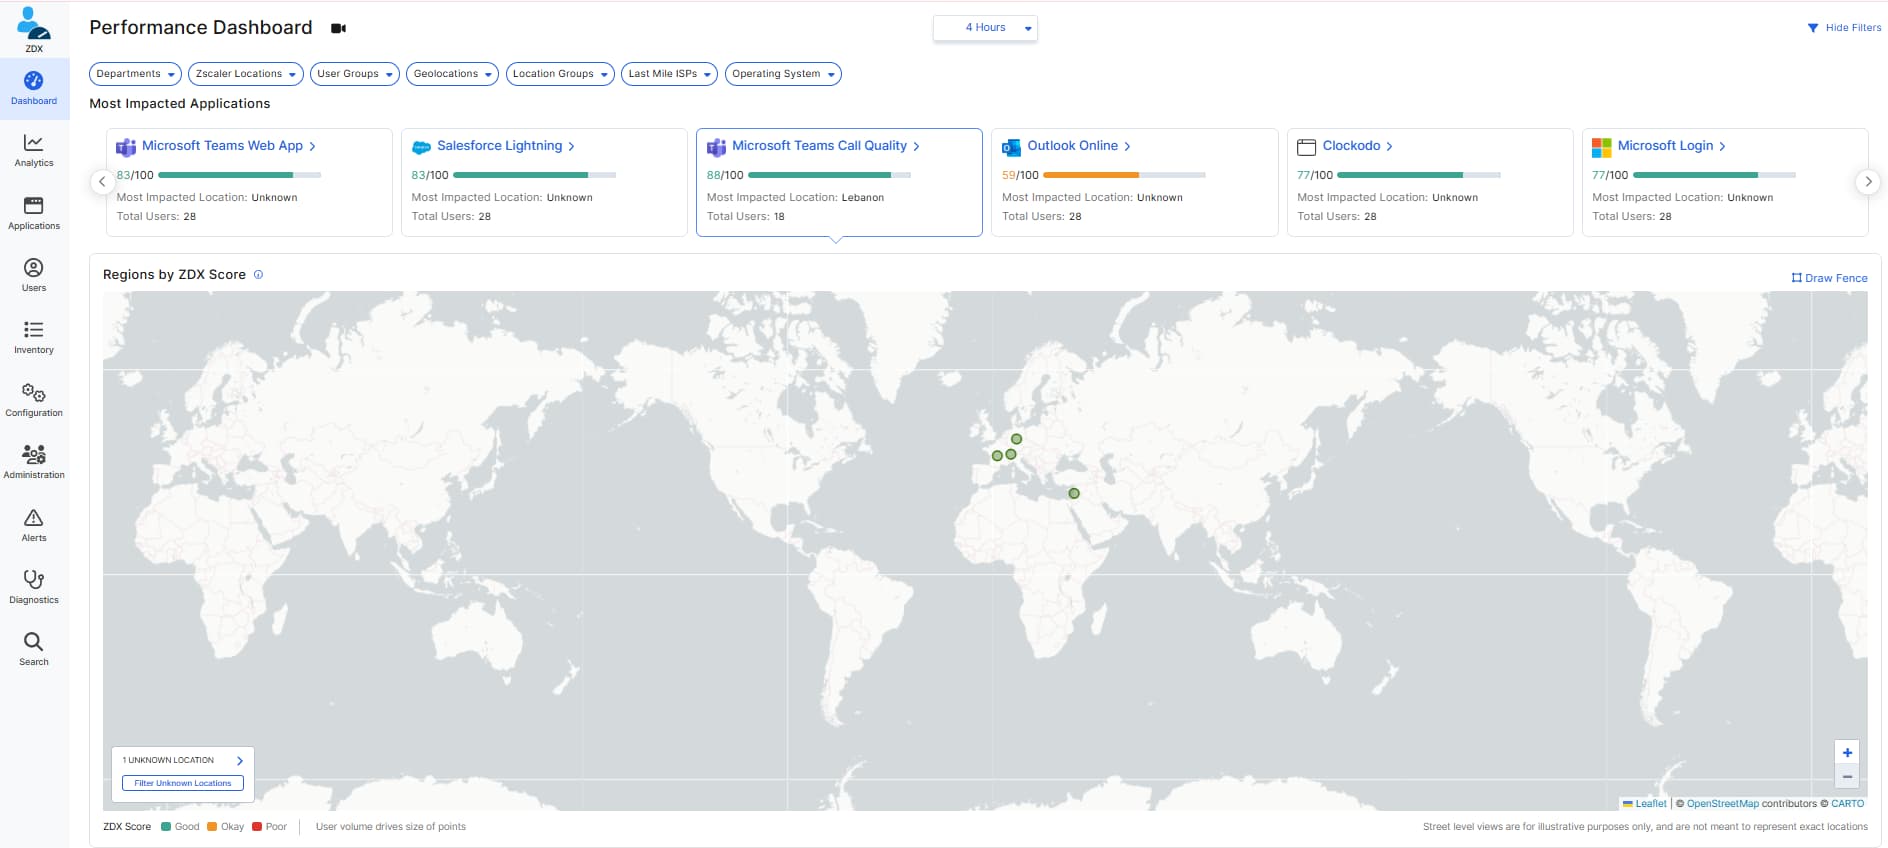Image resolution: width=1888 pixels, height=848 pixels.
Task: Expand the Zscaler Locations filter
Action: point(246,74)
